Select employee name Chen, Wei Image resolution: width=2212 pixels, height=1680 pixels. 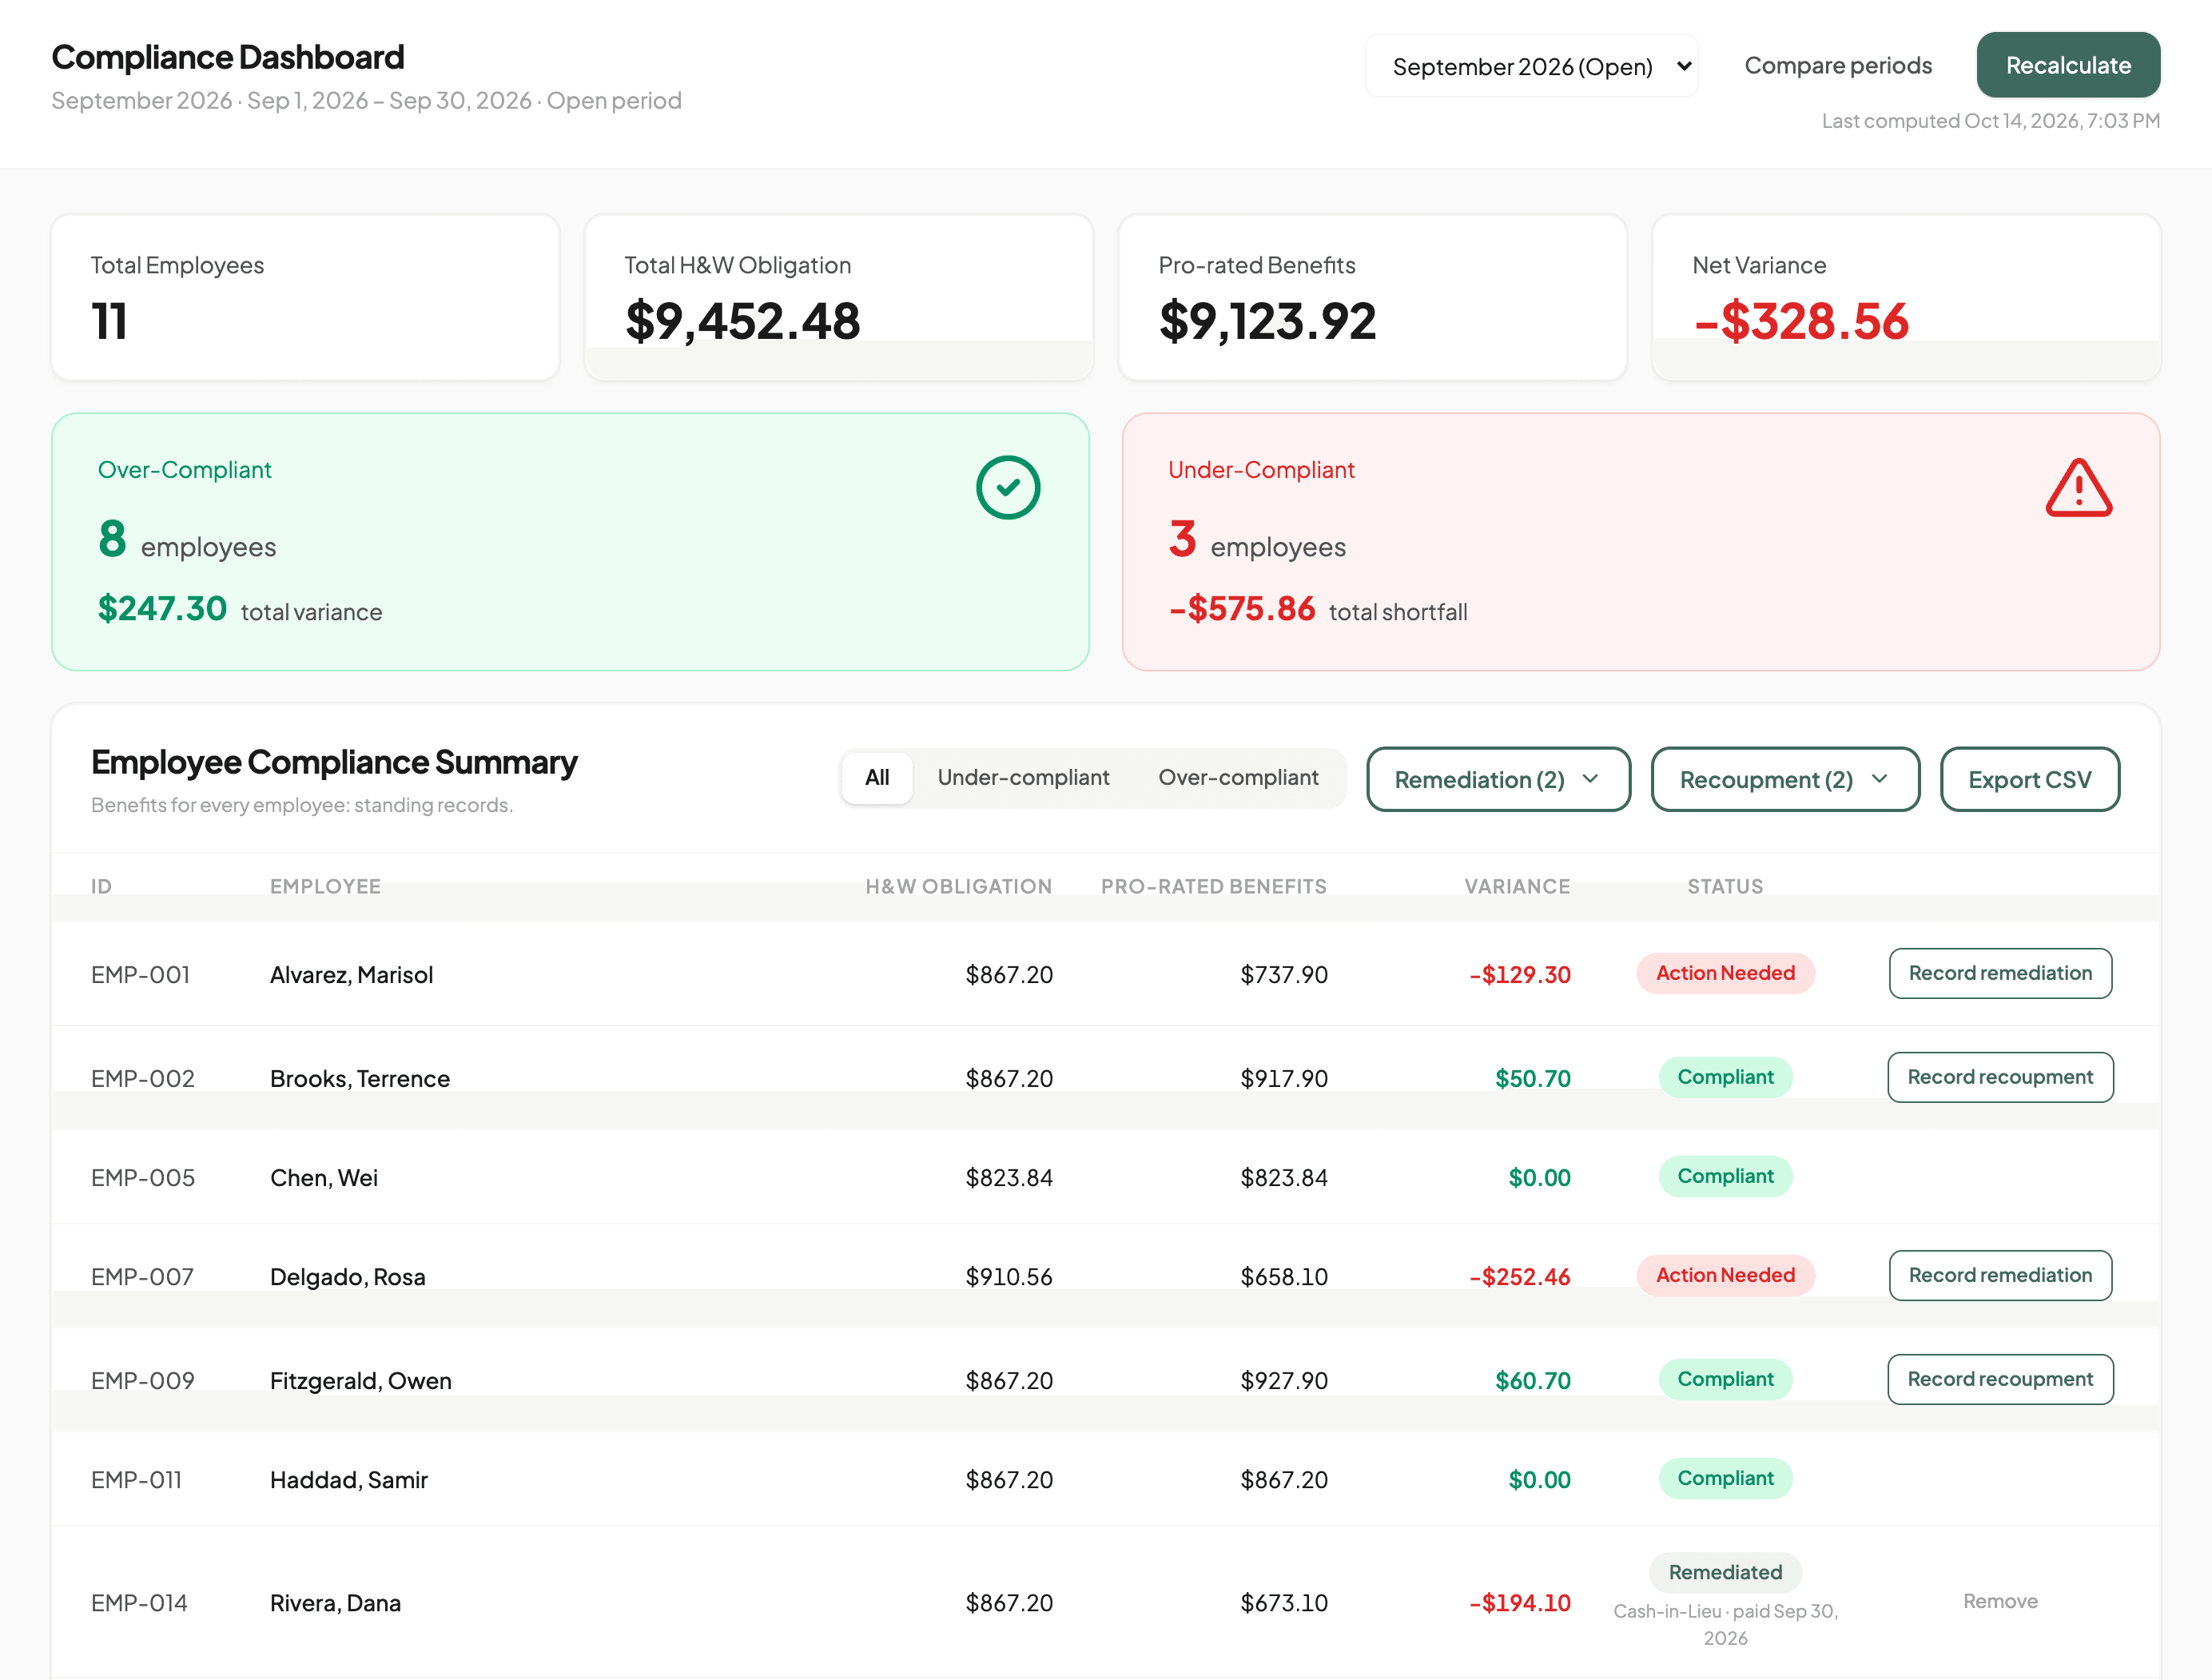pyautogui.click(x=324, y=1177)
